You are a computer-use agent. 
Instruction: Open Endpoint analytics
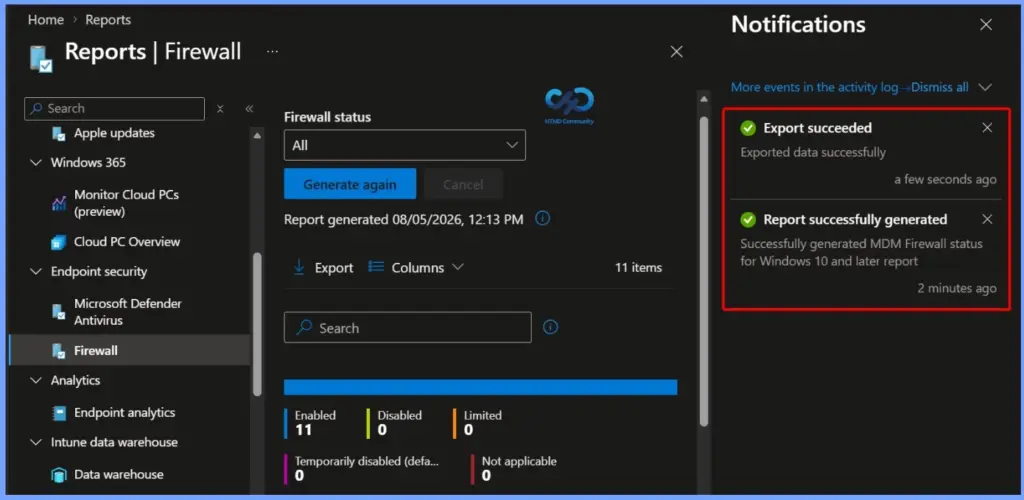124,413
